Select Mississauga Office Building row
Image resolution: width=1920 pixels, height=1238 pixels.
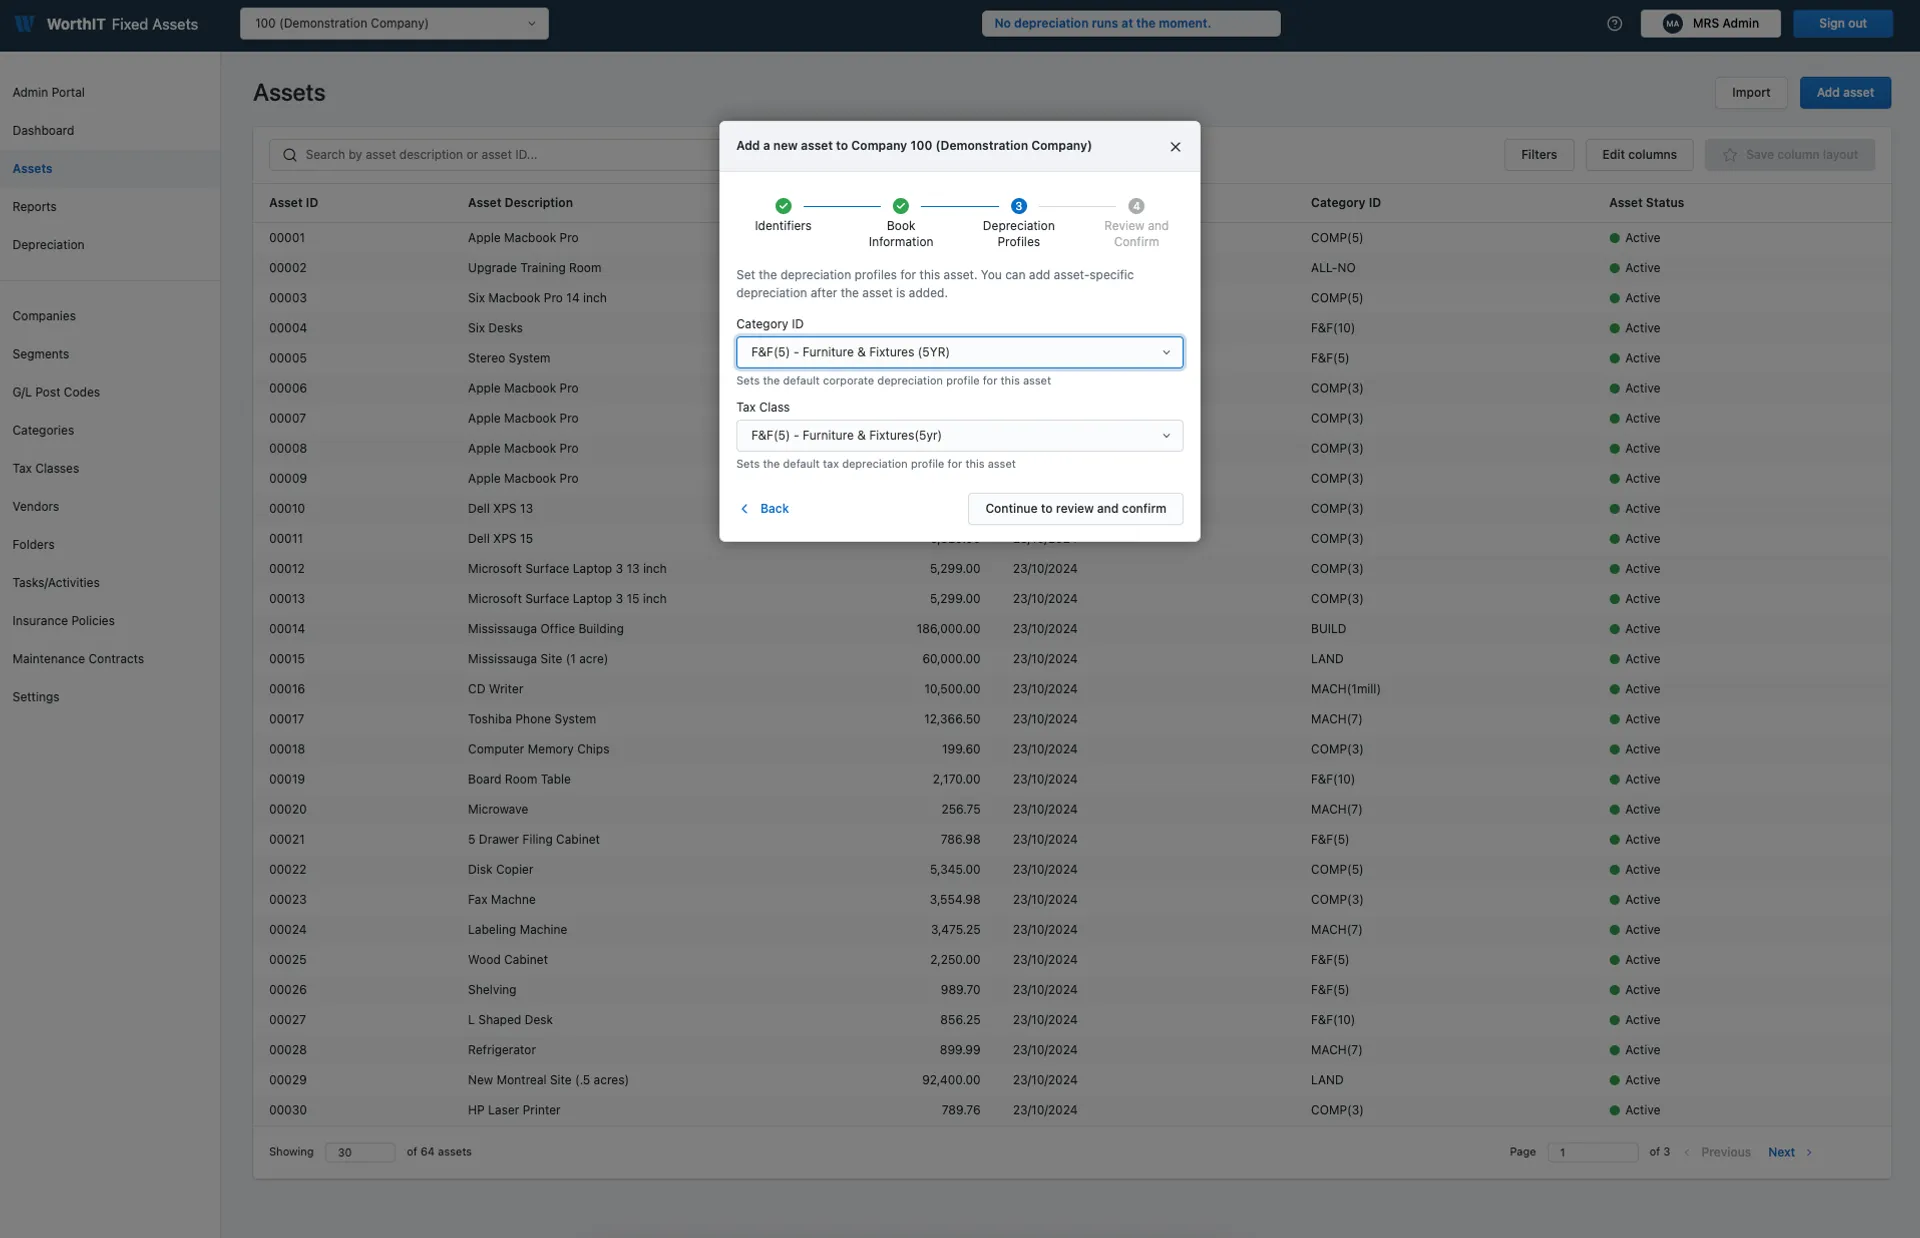[x=1071, y=628]
